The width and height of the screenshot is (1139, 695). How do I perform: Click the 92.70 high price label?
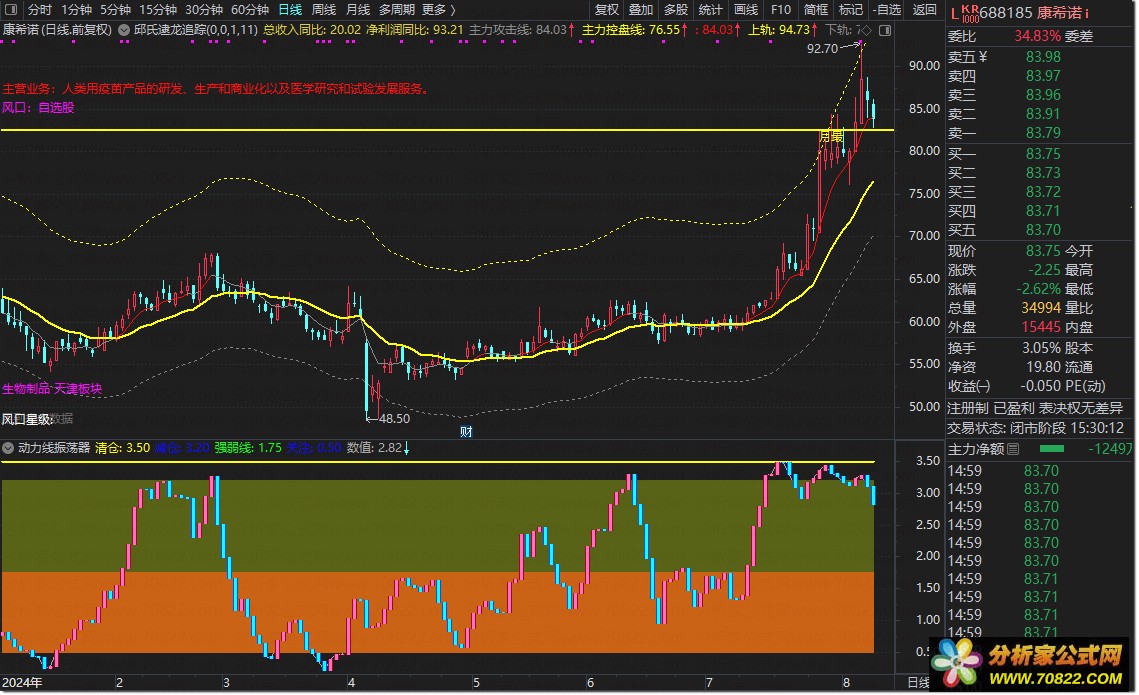click(822, 49)
